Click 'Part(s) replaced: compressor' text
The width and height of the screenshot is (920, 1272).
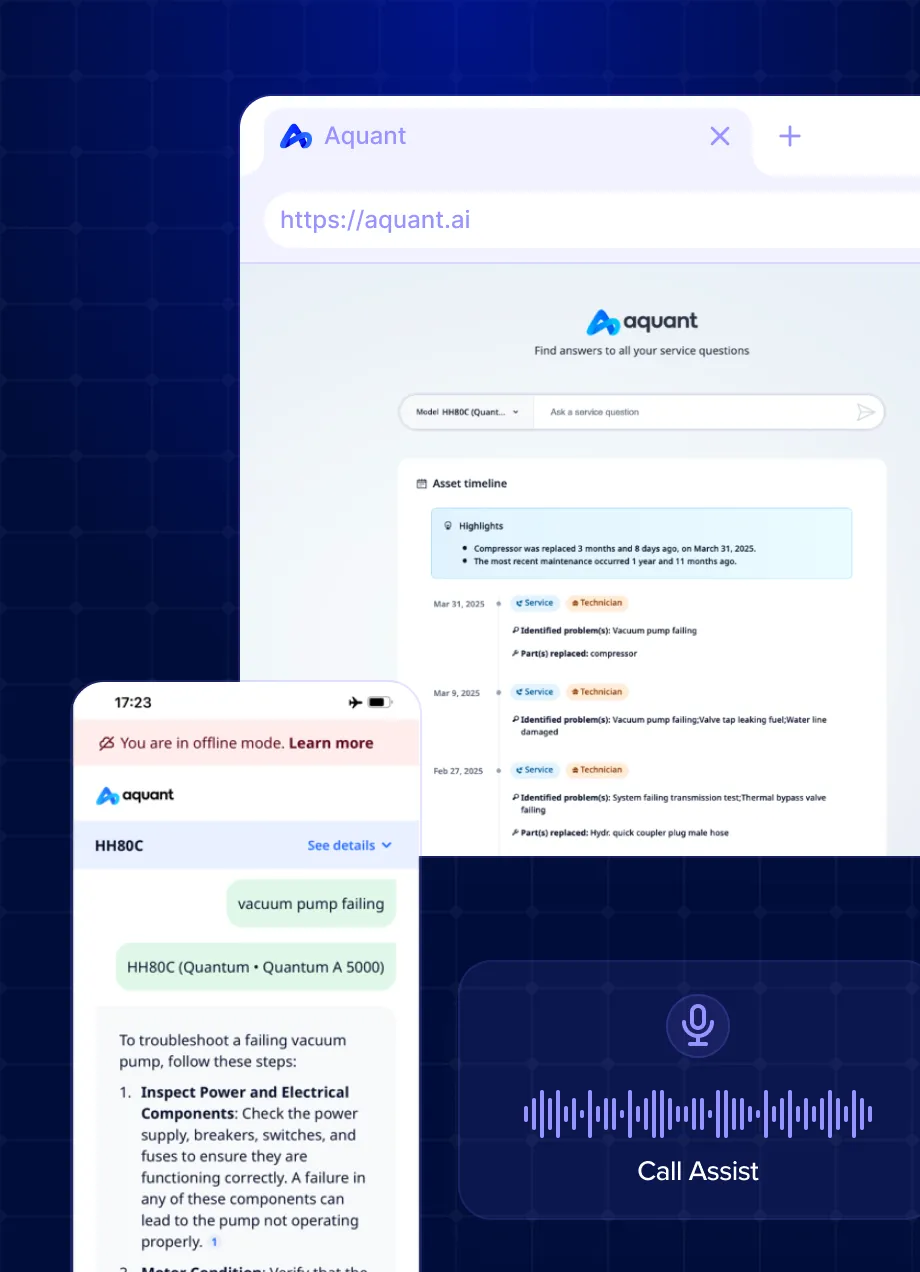[x=574, y=654]
